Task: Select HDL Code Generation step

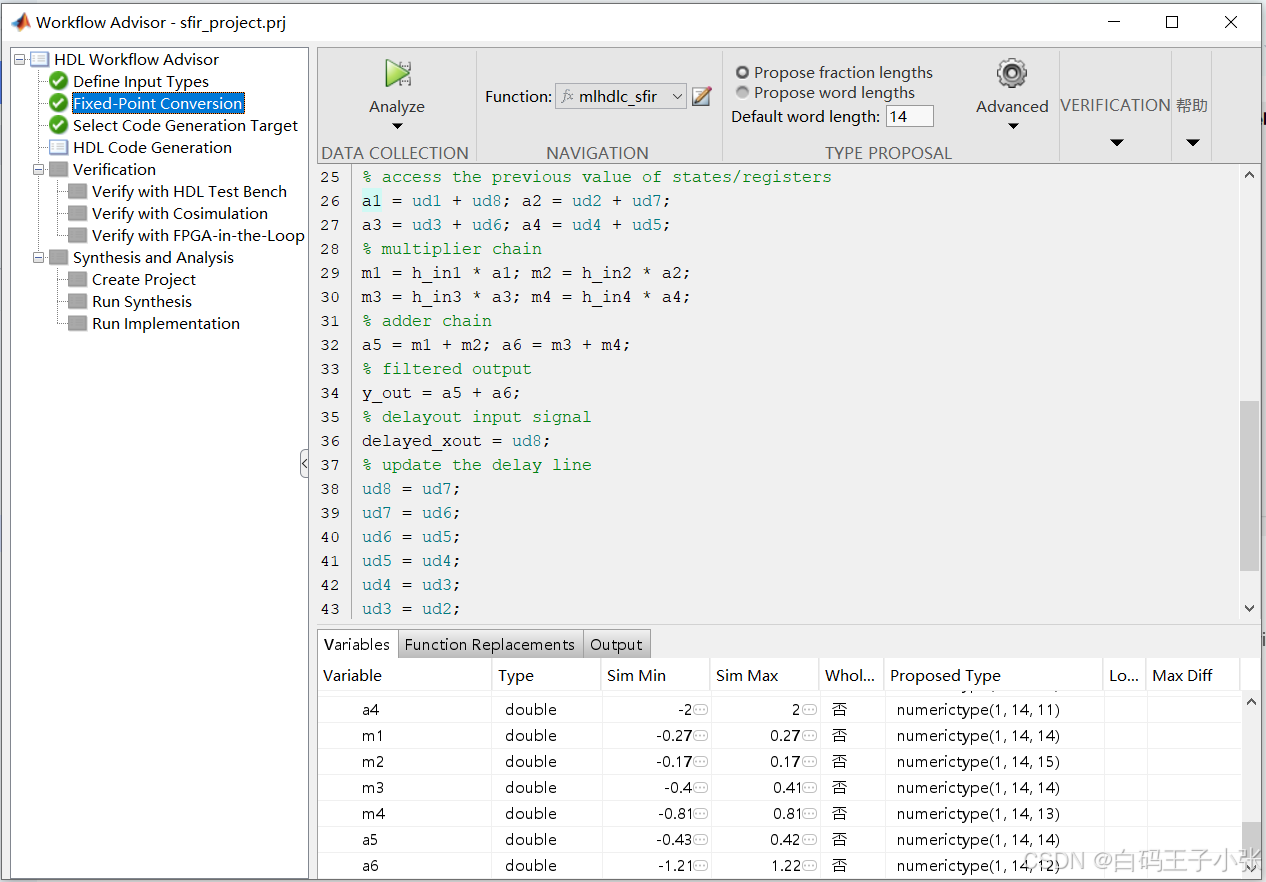Action: [152, 147]
